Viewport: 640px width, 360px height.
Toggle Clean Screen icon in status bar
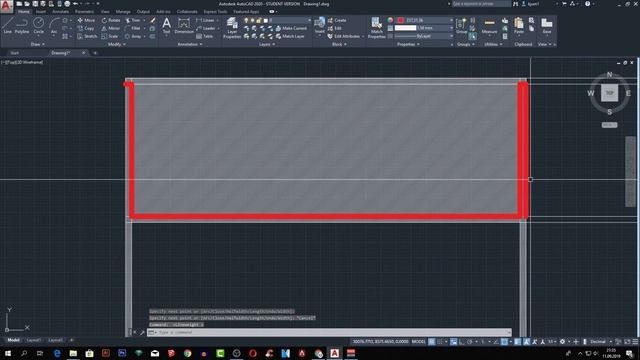tap(627, 342)
